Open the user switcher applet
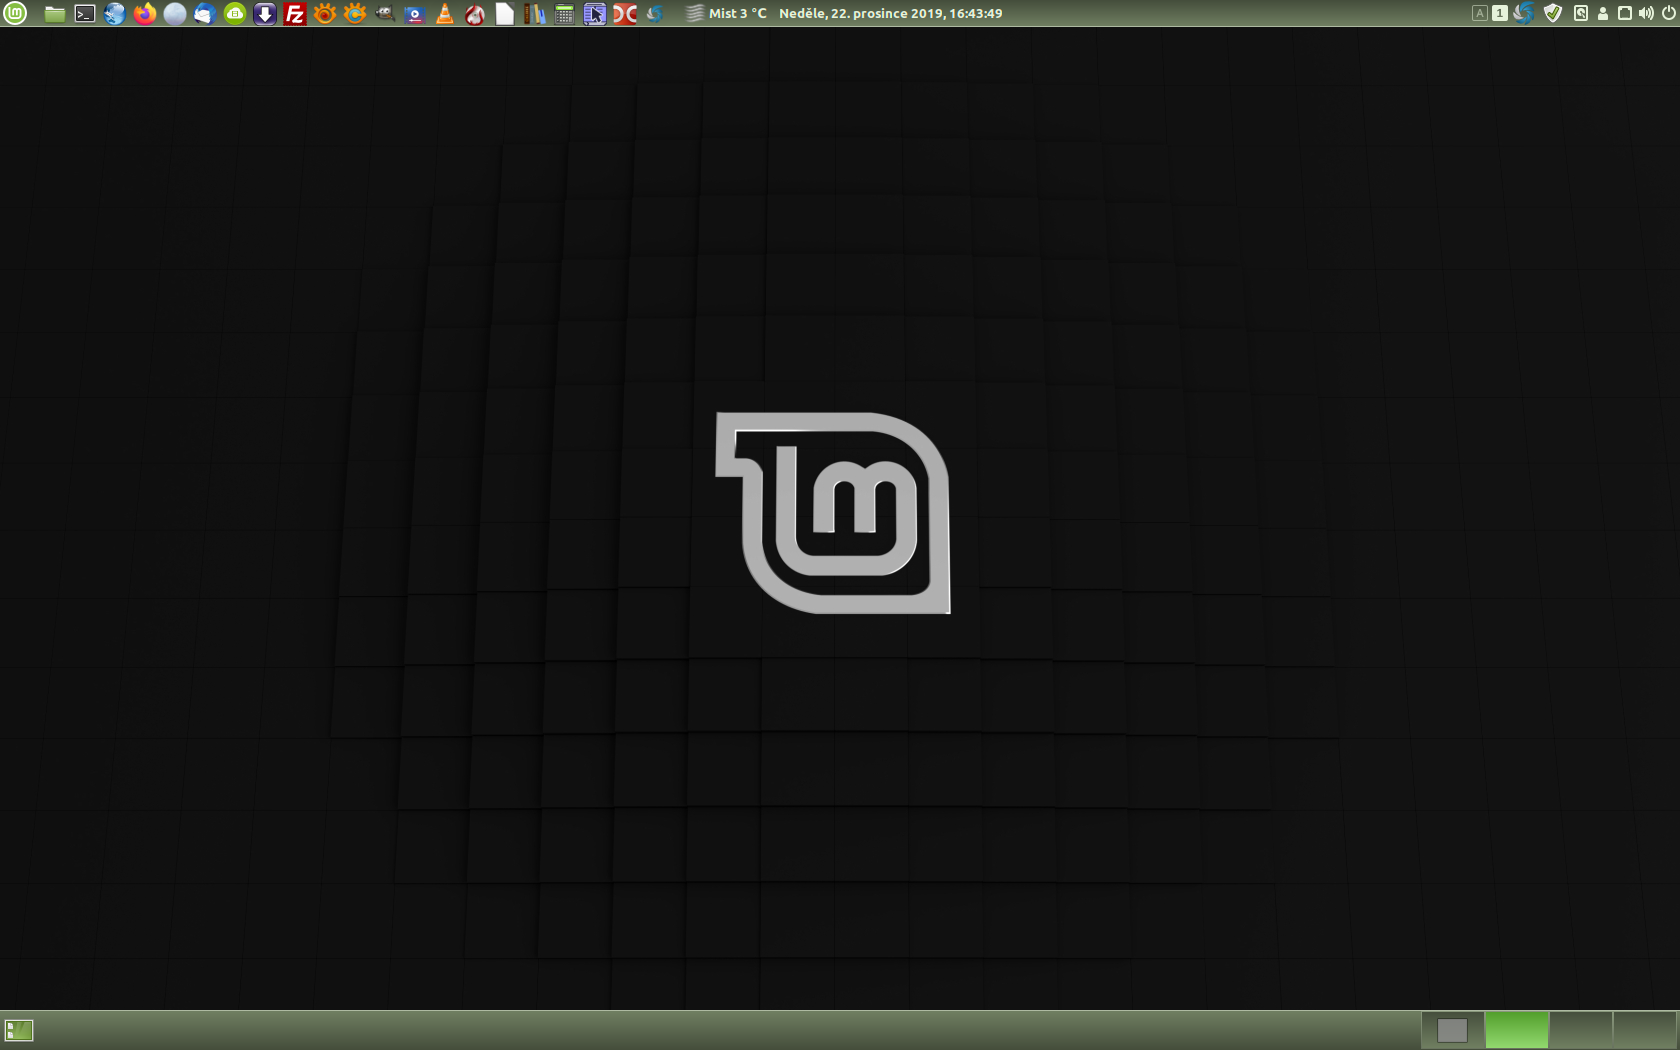1680x1050 pixels. [1603, 14]
